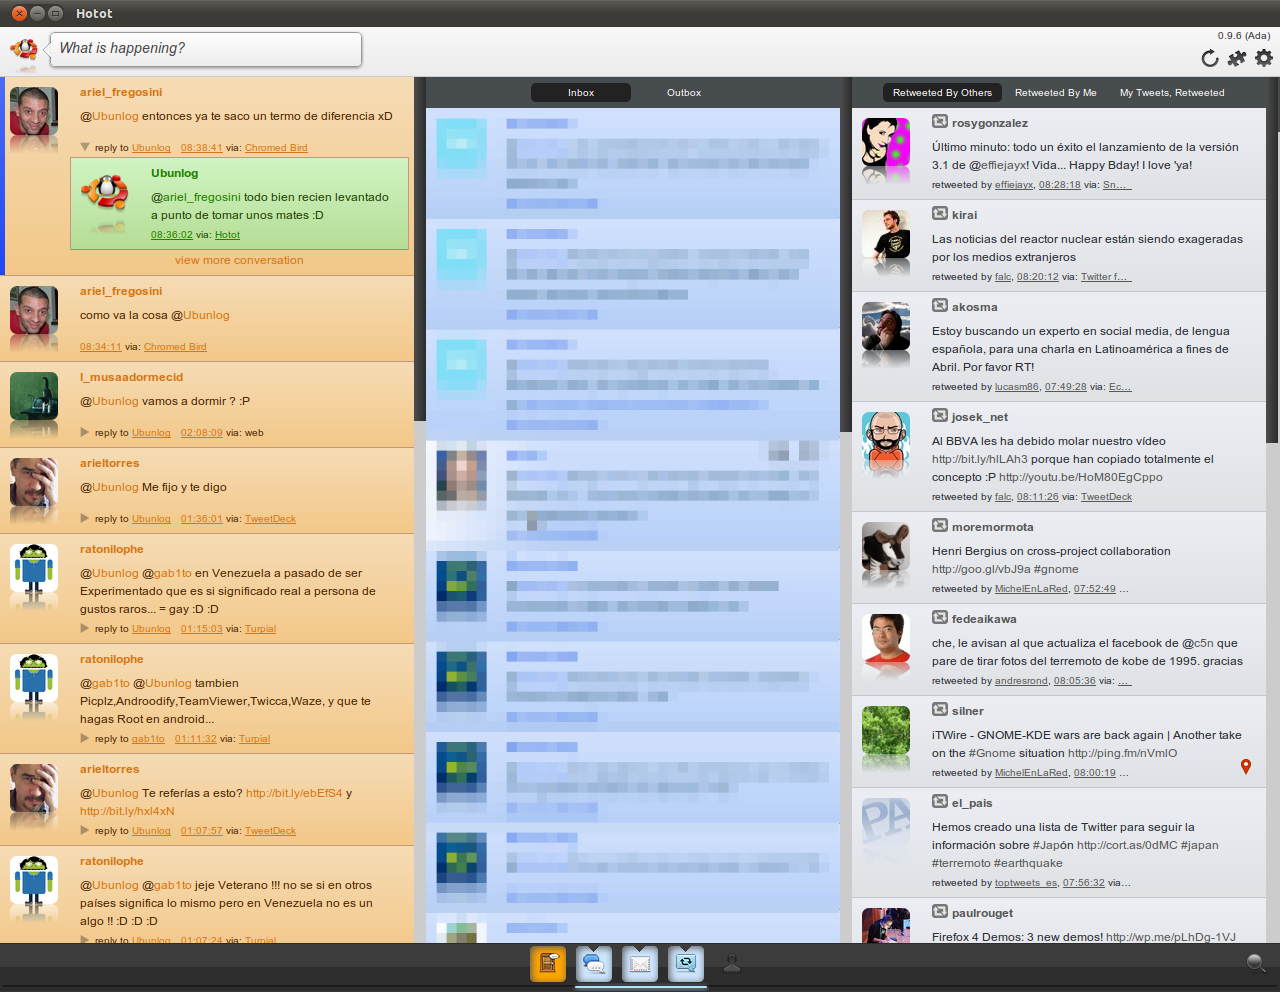Click rosygonzalez's avatar thumbnail
Screen dimensions: 1280x992
[886, 143]
